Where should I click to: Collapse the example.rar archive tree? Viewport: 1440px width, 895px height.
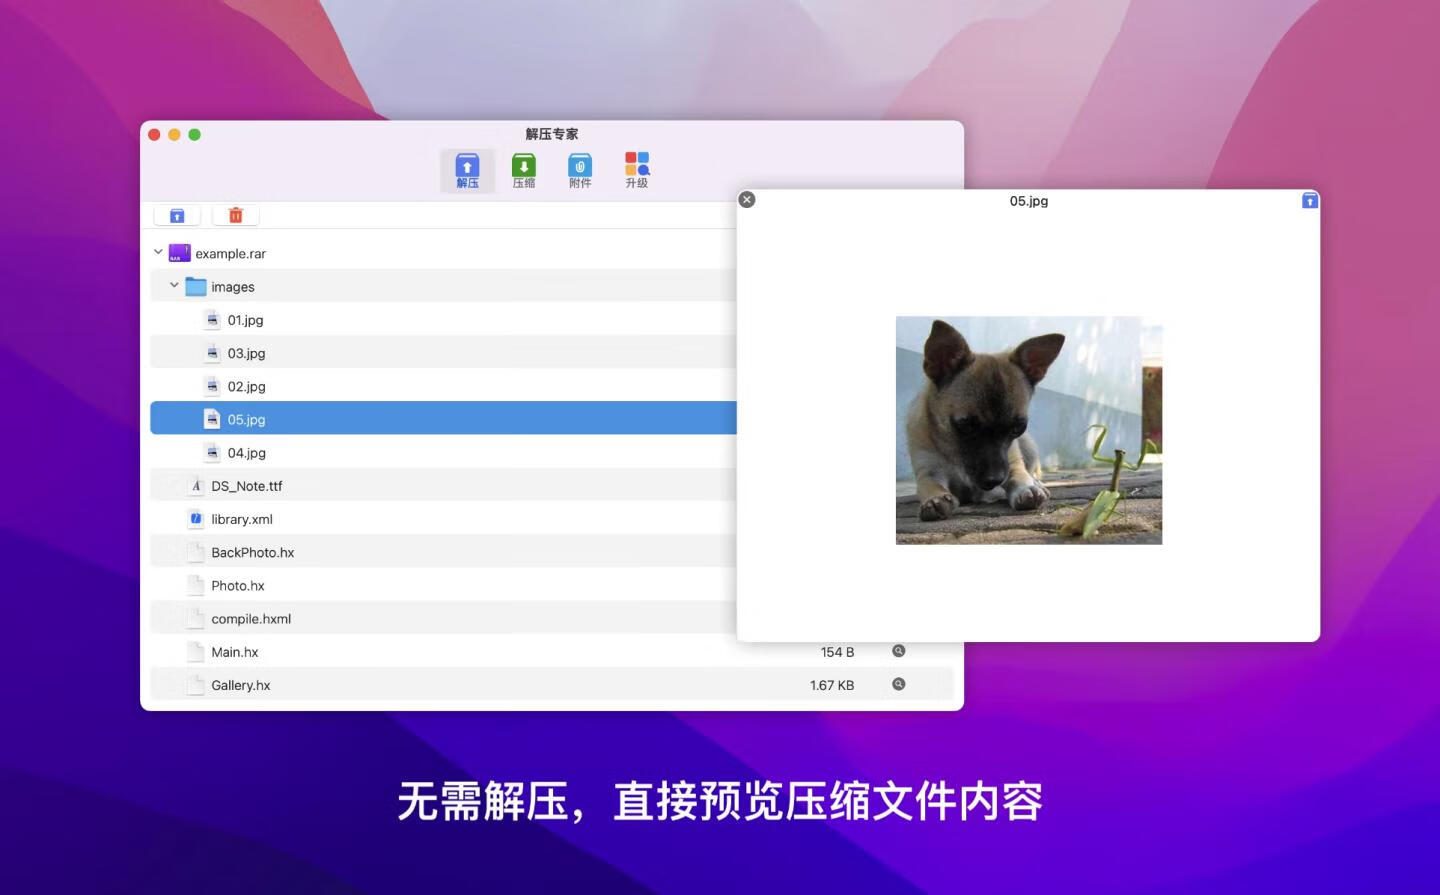(x=158, y=252)
